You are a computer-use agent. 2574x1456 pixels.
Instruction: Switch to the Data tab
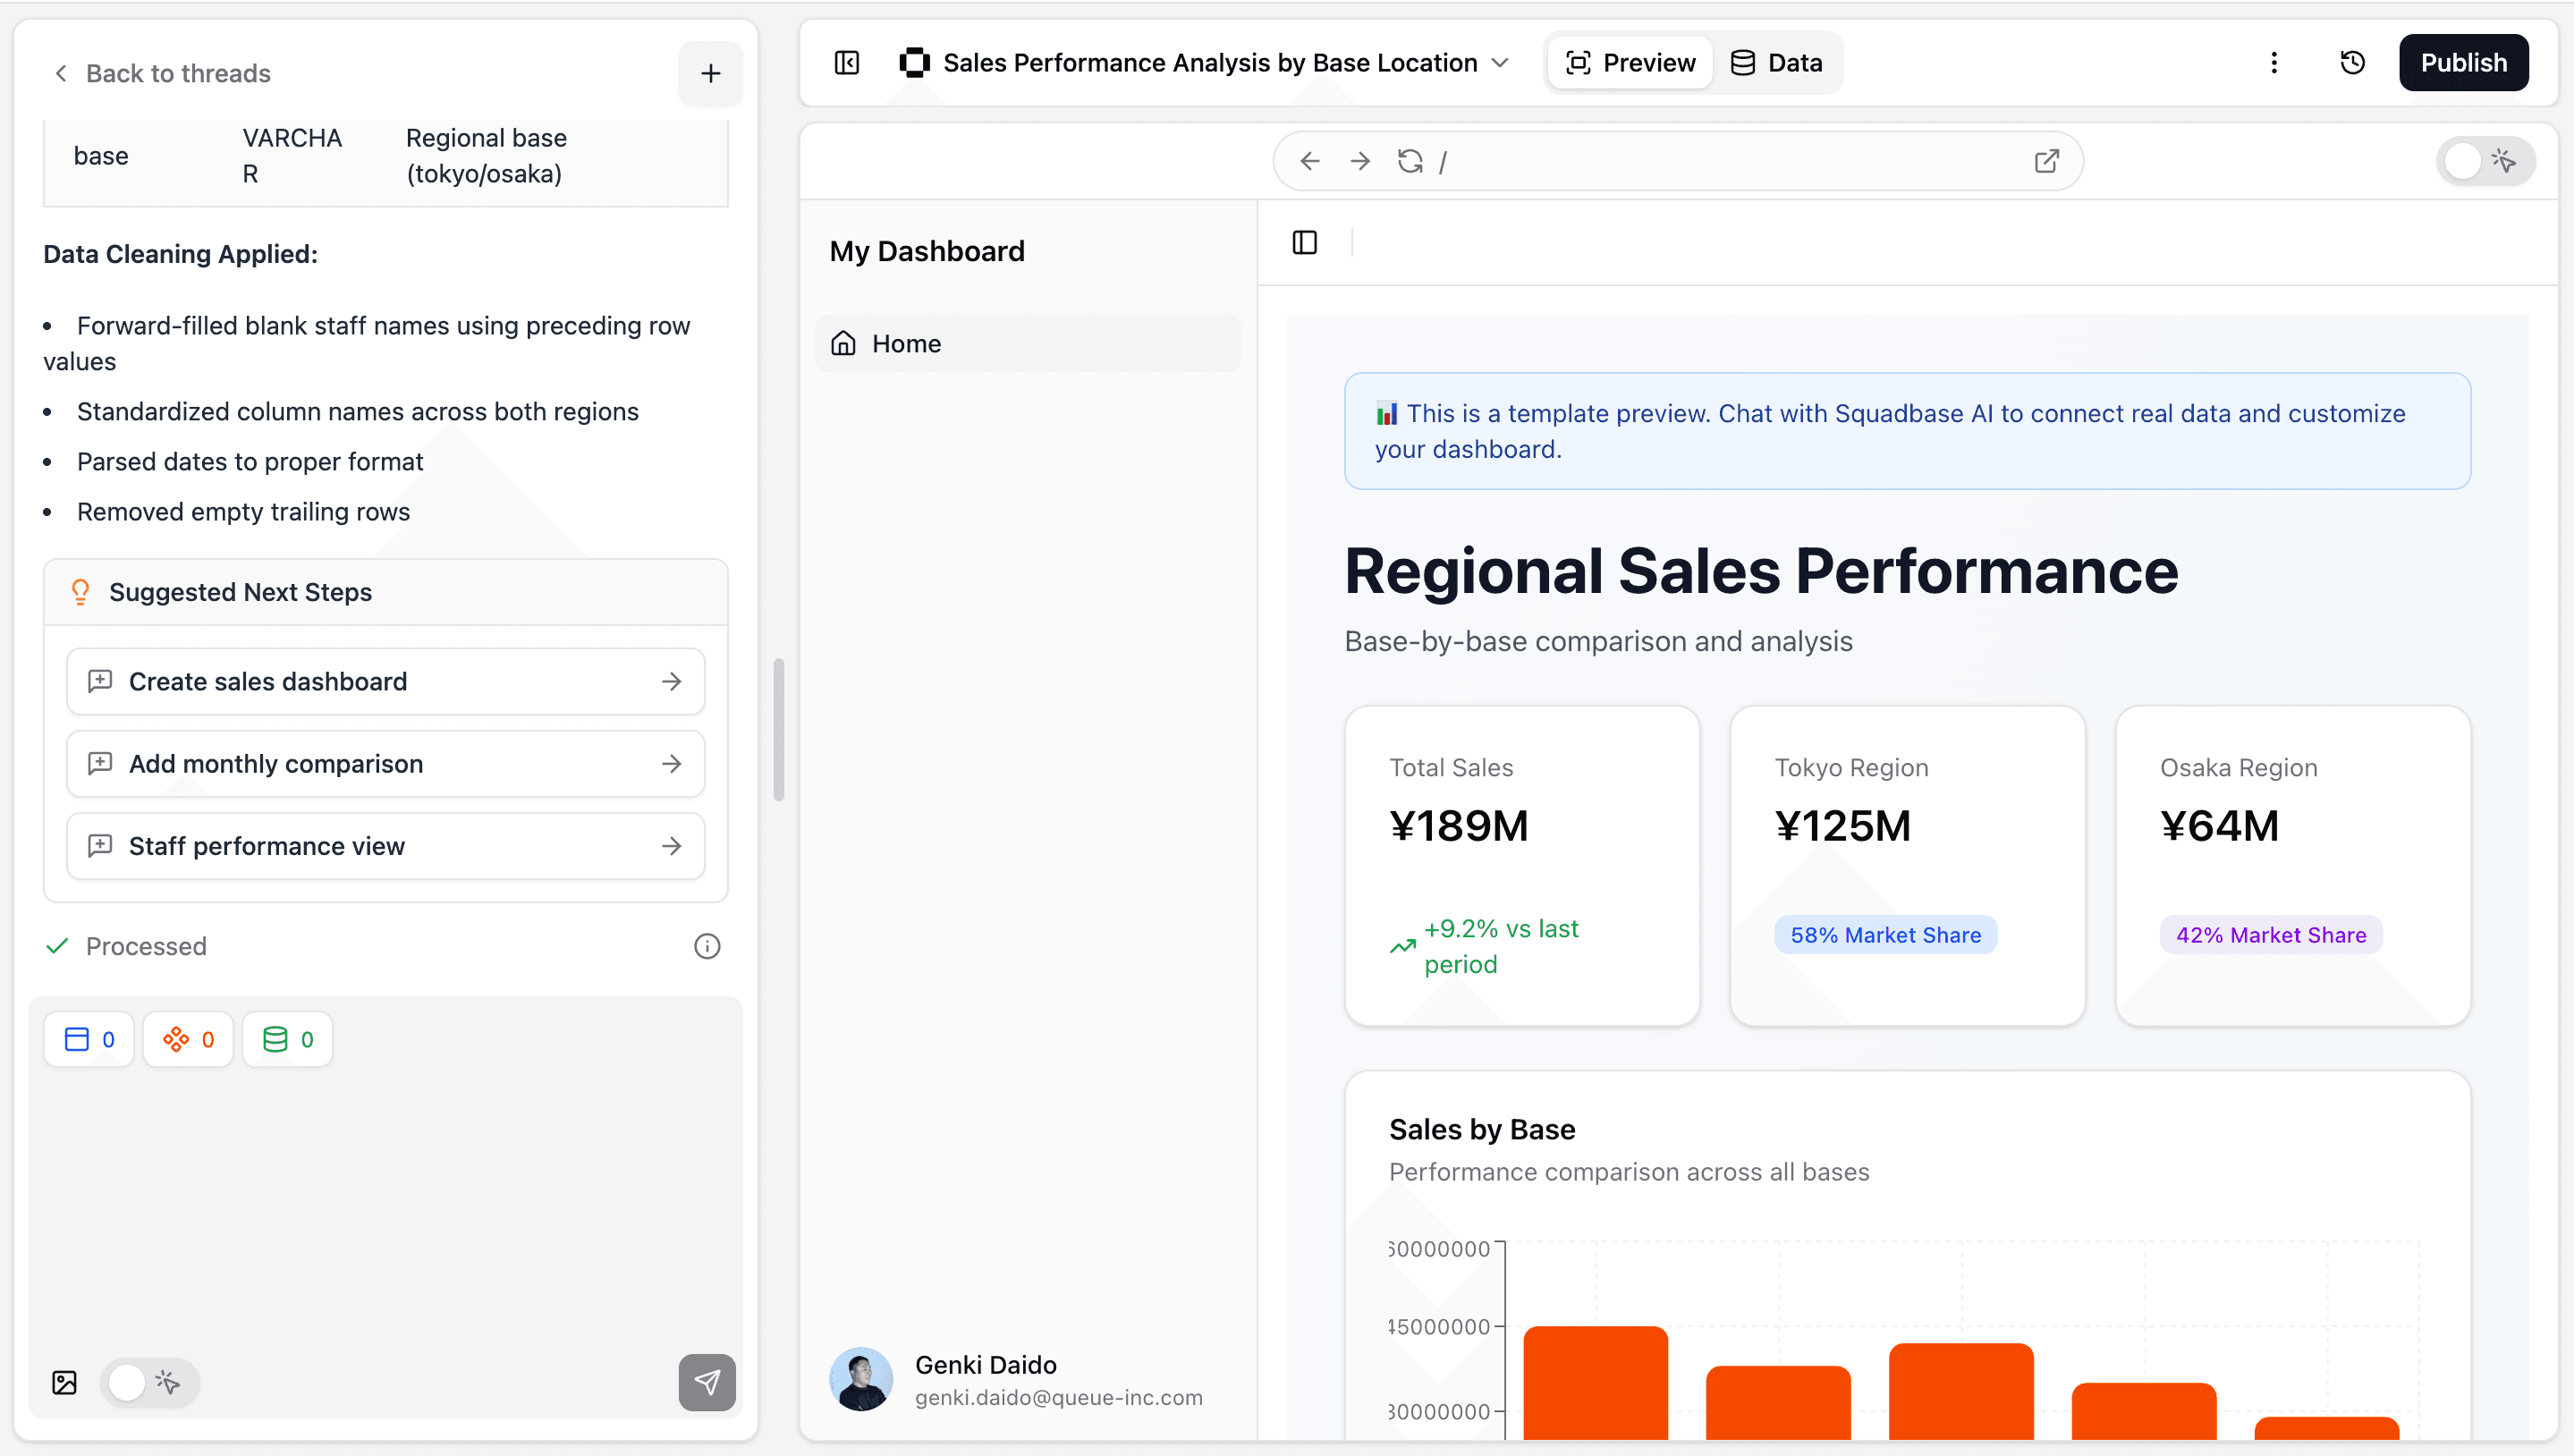pyautogui.click(x=1777, y=63)
